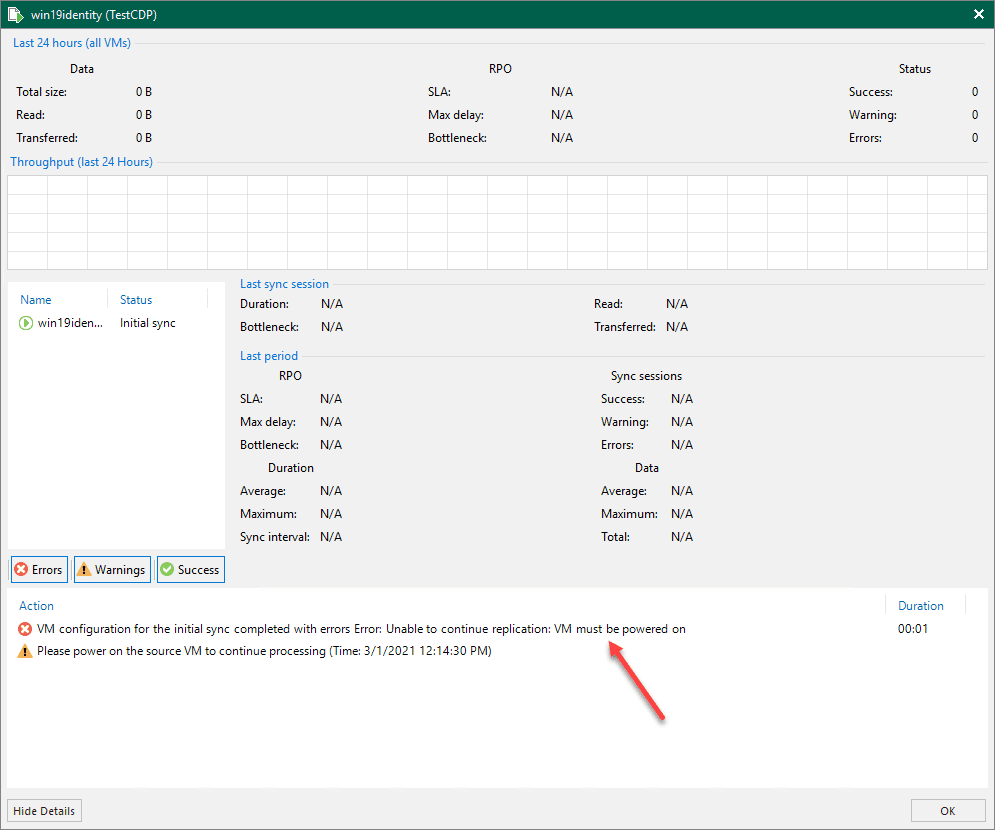Click the Initial sync status text
This screenshot has height=830, width=995.
point(148,323)
